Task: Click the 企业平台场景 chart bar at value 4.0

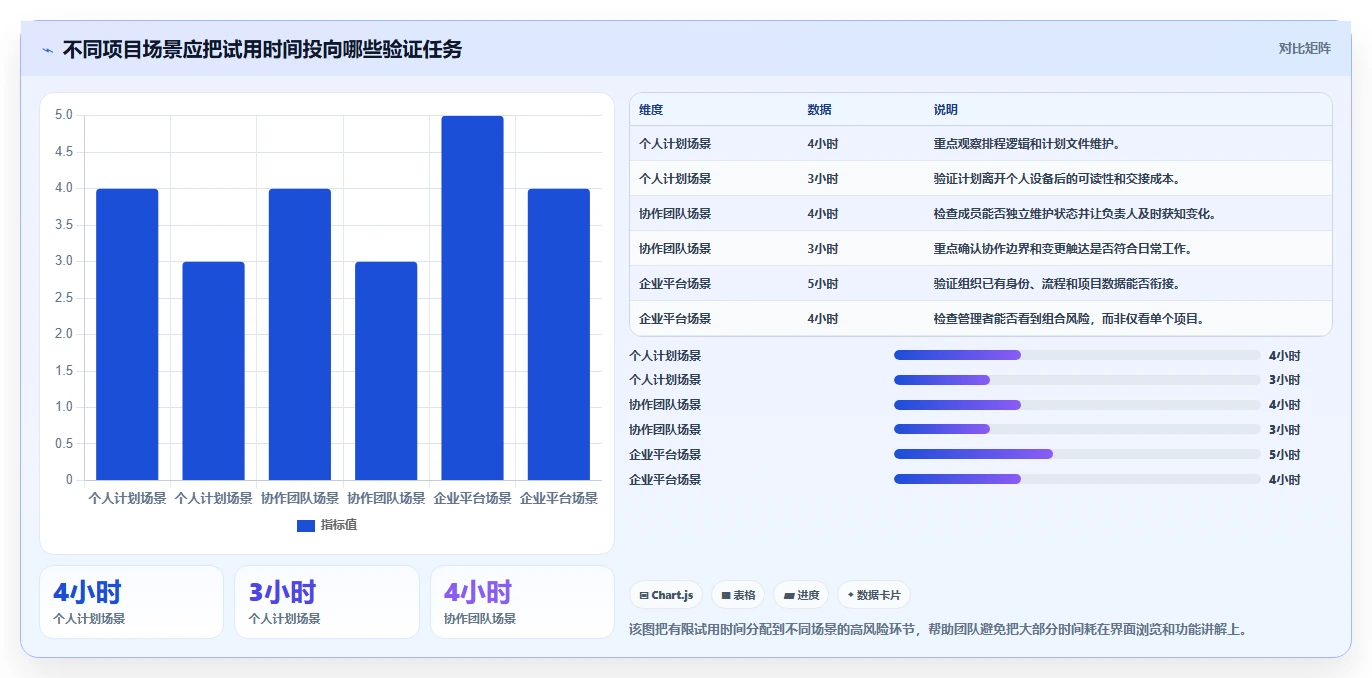Action: [x=559, y=334]
